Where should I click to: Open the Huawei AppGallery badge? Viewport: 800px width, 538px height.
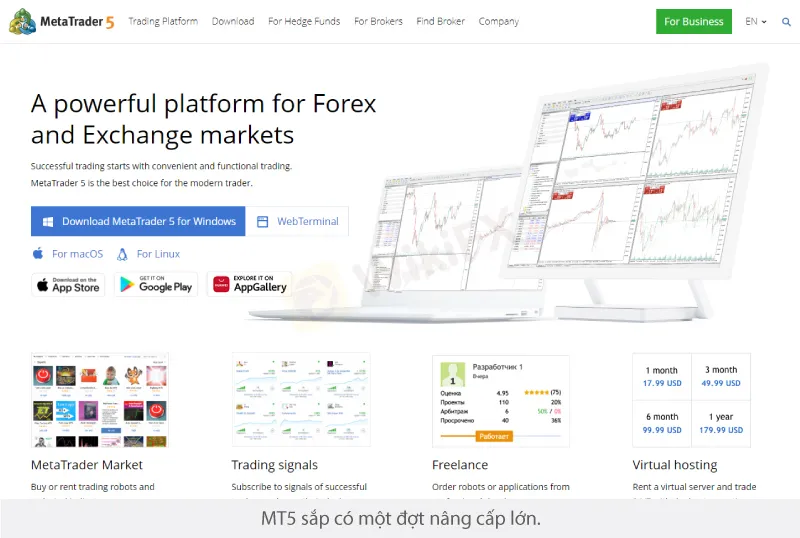coord(249,284)
